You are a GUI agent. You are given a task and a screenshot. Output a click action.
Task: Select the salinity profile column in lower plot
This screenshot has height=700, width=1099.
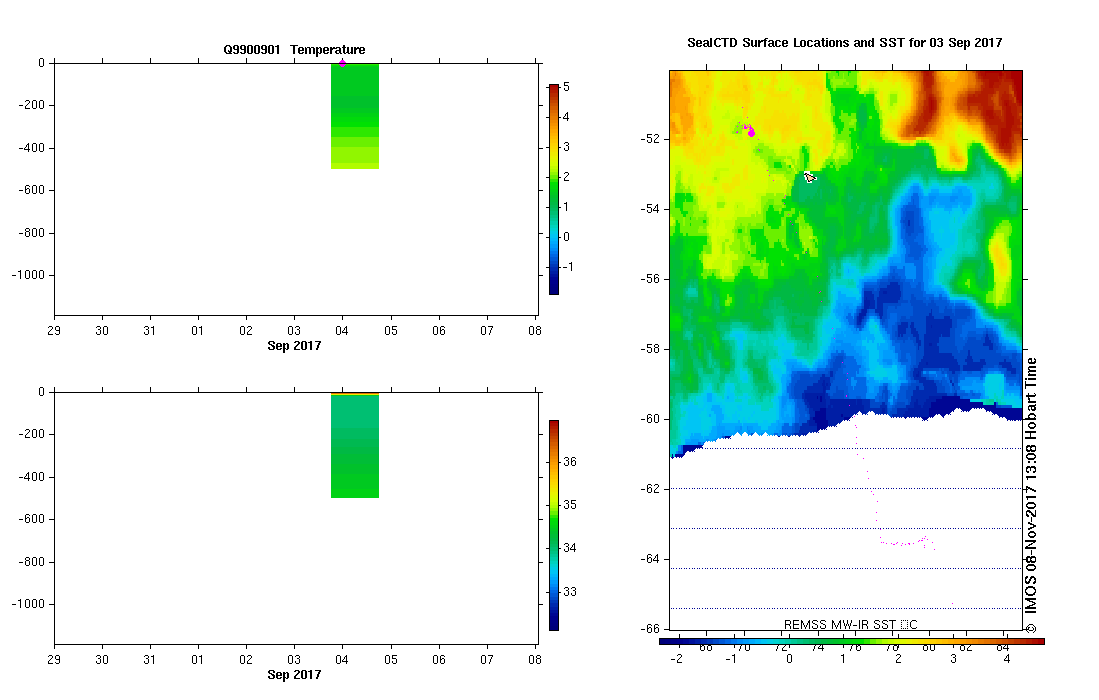pos(355,446)
